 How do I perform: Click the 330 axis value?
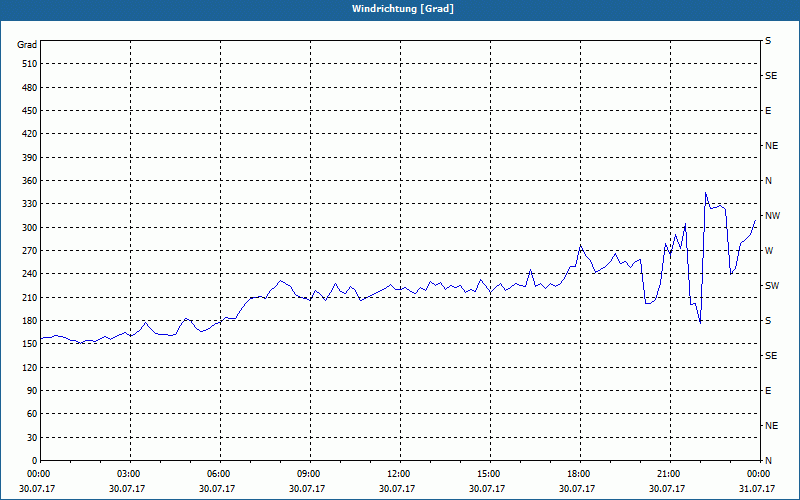30,204
